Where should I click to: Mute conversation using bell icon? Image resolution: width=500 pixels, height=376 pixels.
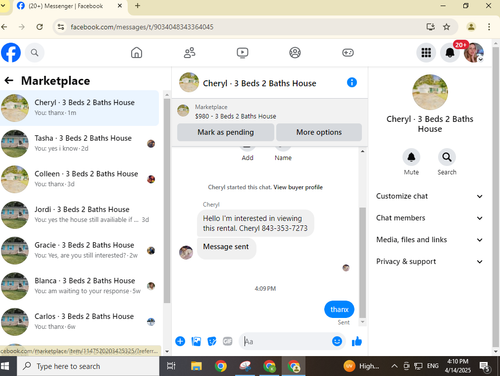(x=411, y=157)
